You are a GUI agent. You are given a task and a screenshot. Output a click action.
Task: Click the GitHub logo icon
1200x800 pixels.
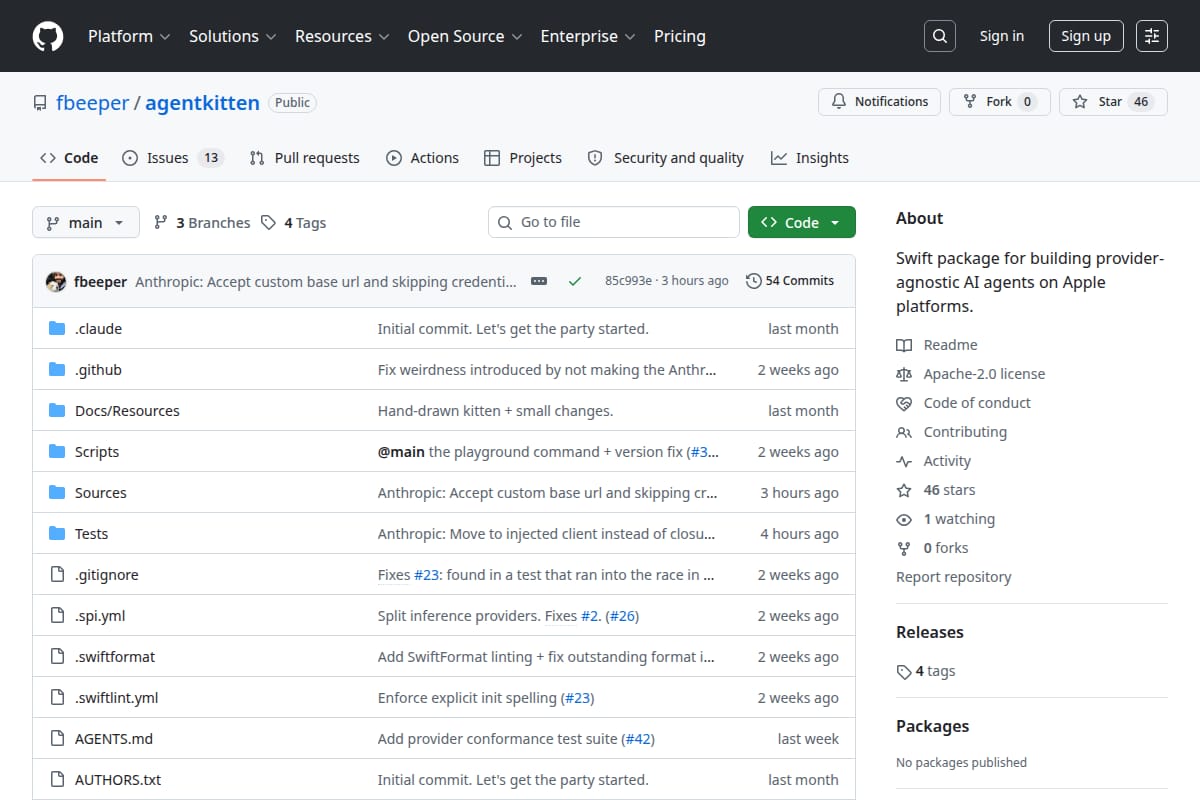click(47, 36)
